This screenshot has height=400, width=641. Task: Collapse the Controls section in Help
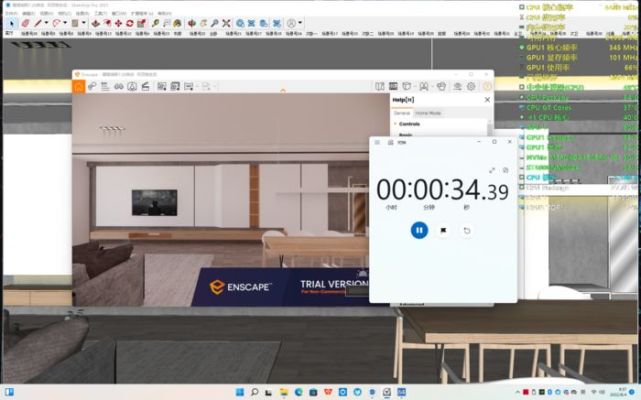pos(395,124)
